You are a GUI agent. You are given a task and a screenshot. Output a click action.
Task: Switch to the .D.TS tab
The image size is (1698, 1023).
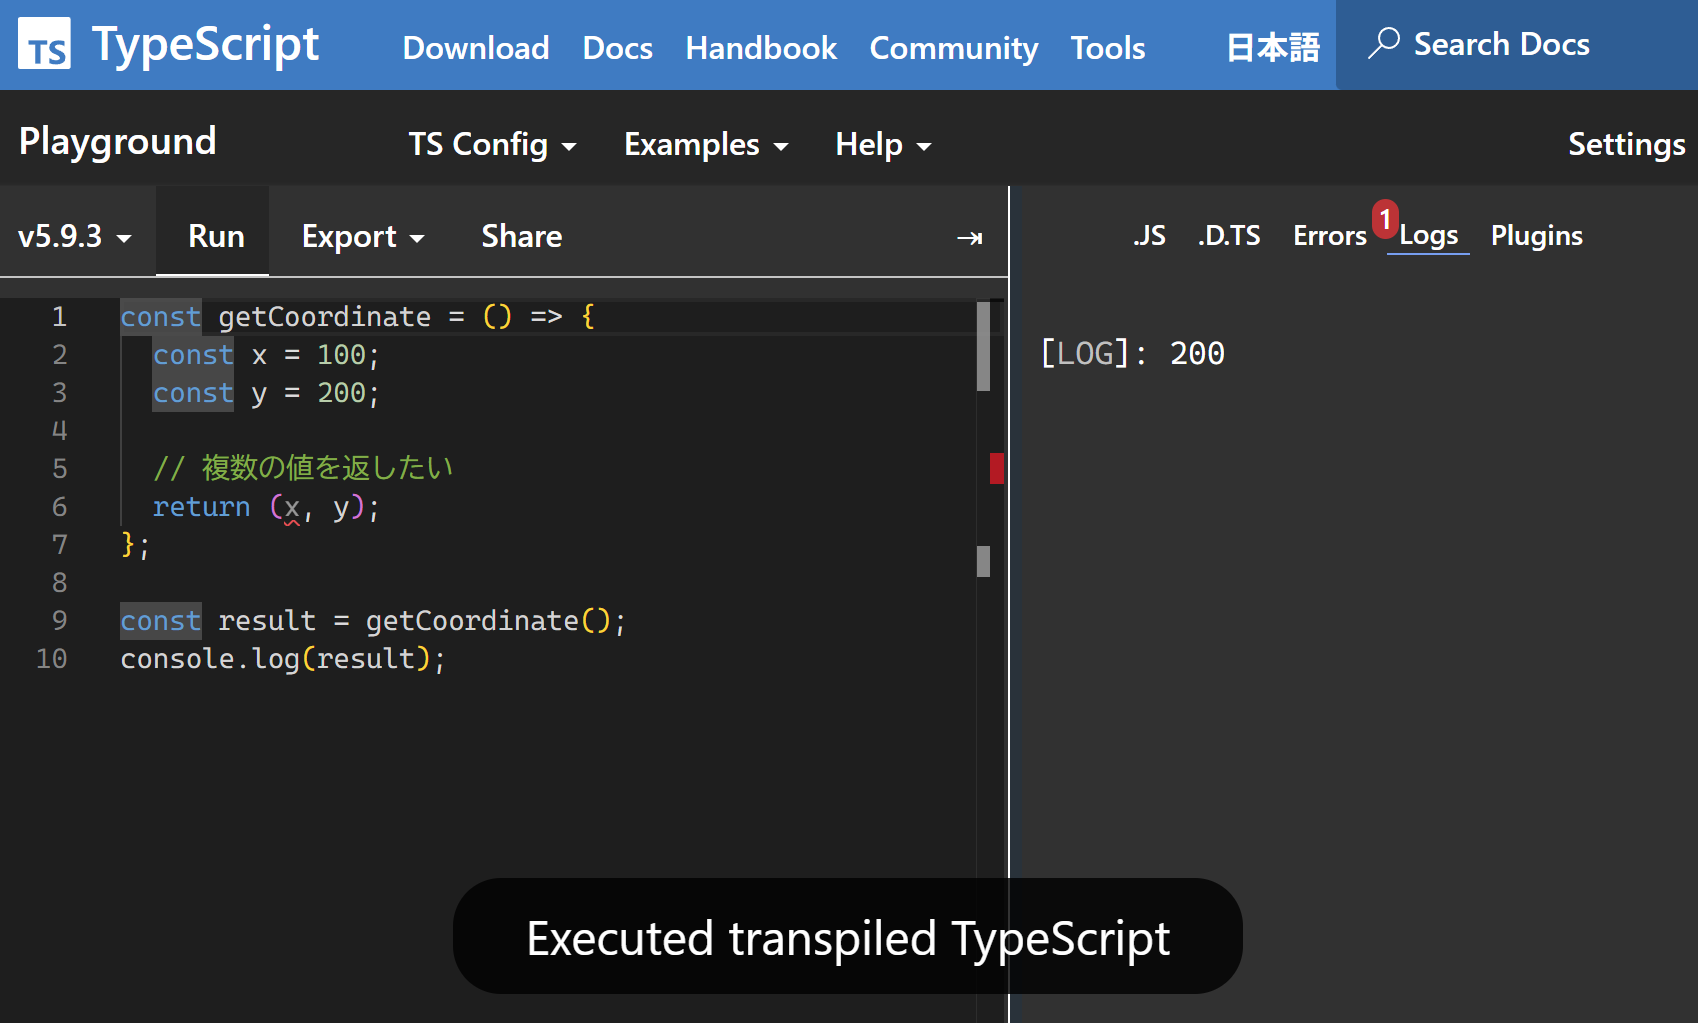tap(1229, 236)
